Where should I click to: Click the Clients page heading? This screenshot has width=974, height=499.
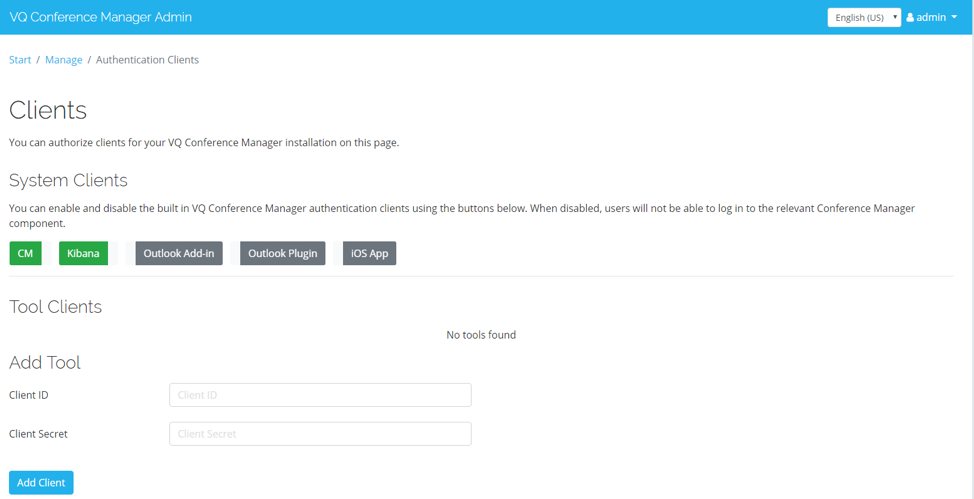(48, 111)
